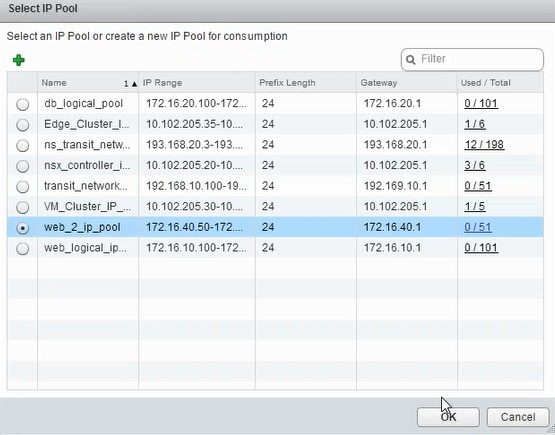Image resolution: width=555 pixels, height=435 pixels.
Task: Select the db_logical_pool radio button
Action: [x=23, y=104]
